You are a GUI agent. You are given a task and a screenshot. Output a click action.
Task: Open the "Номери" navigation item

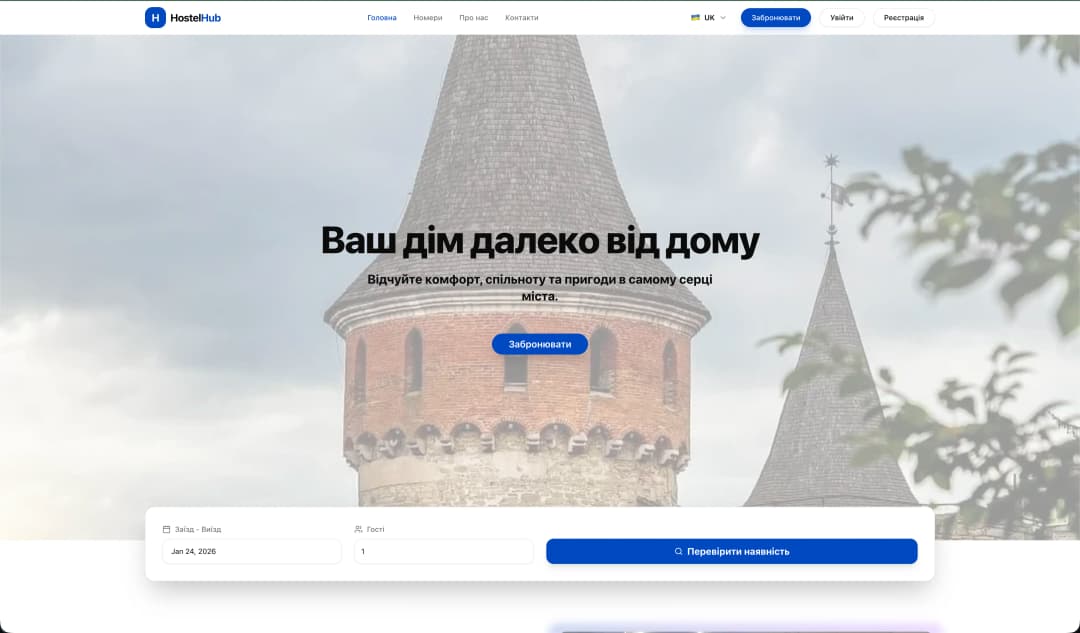[x=426, y=17]
